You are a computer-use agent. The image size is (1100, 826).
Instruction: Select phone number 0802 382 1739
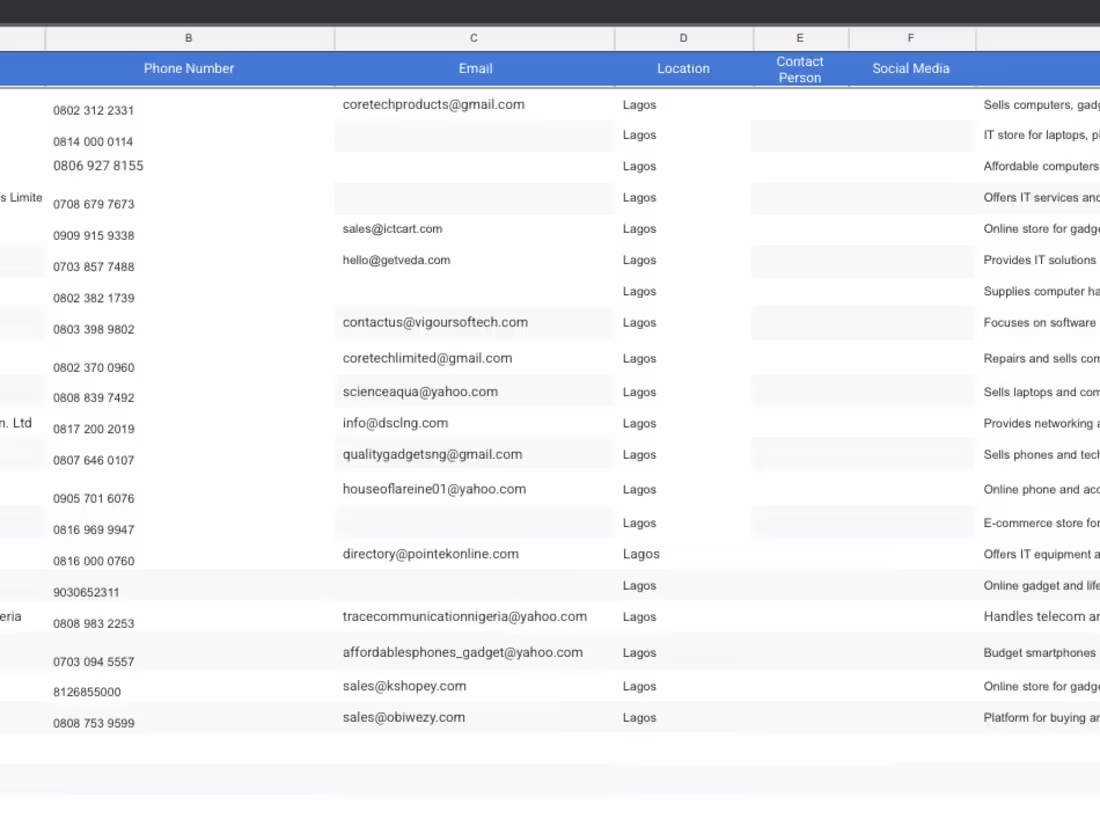click(93, 298)
